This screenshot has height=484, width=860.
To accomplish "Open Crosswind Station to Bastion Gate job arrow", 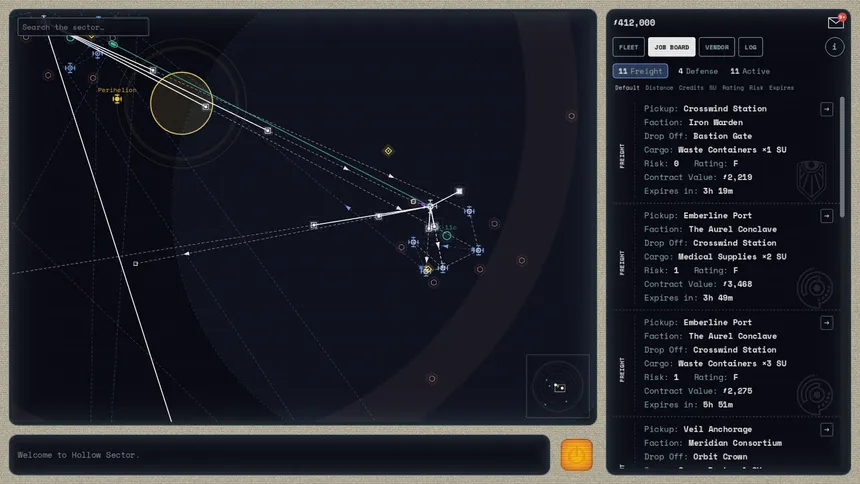I will click(x=827, y=109).
